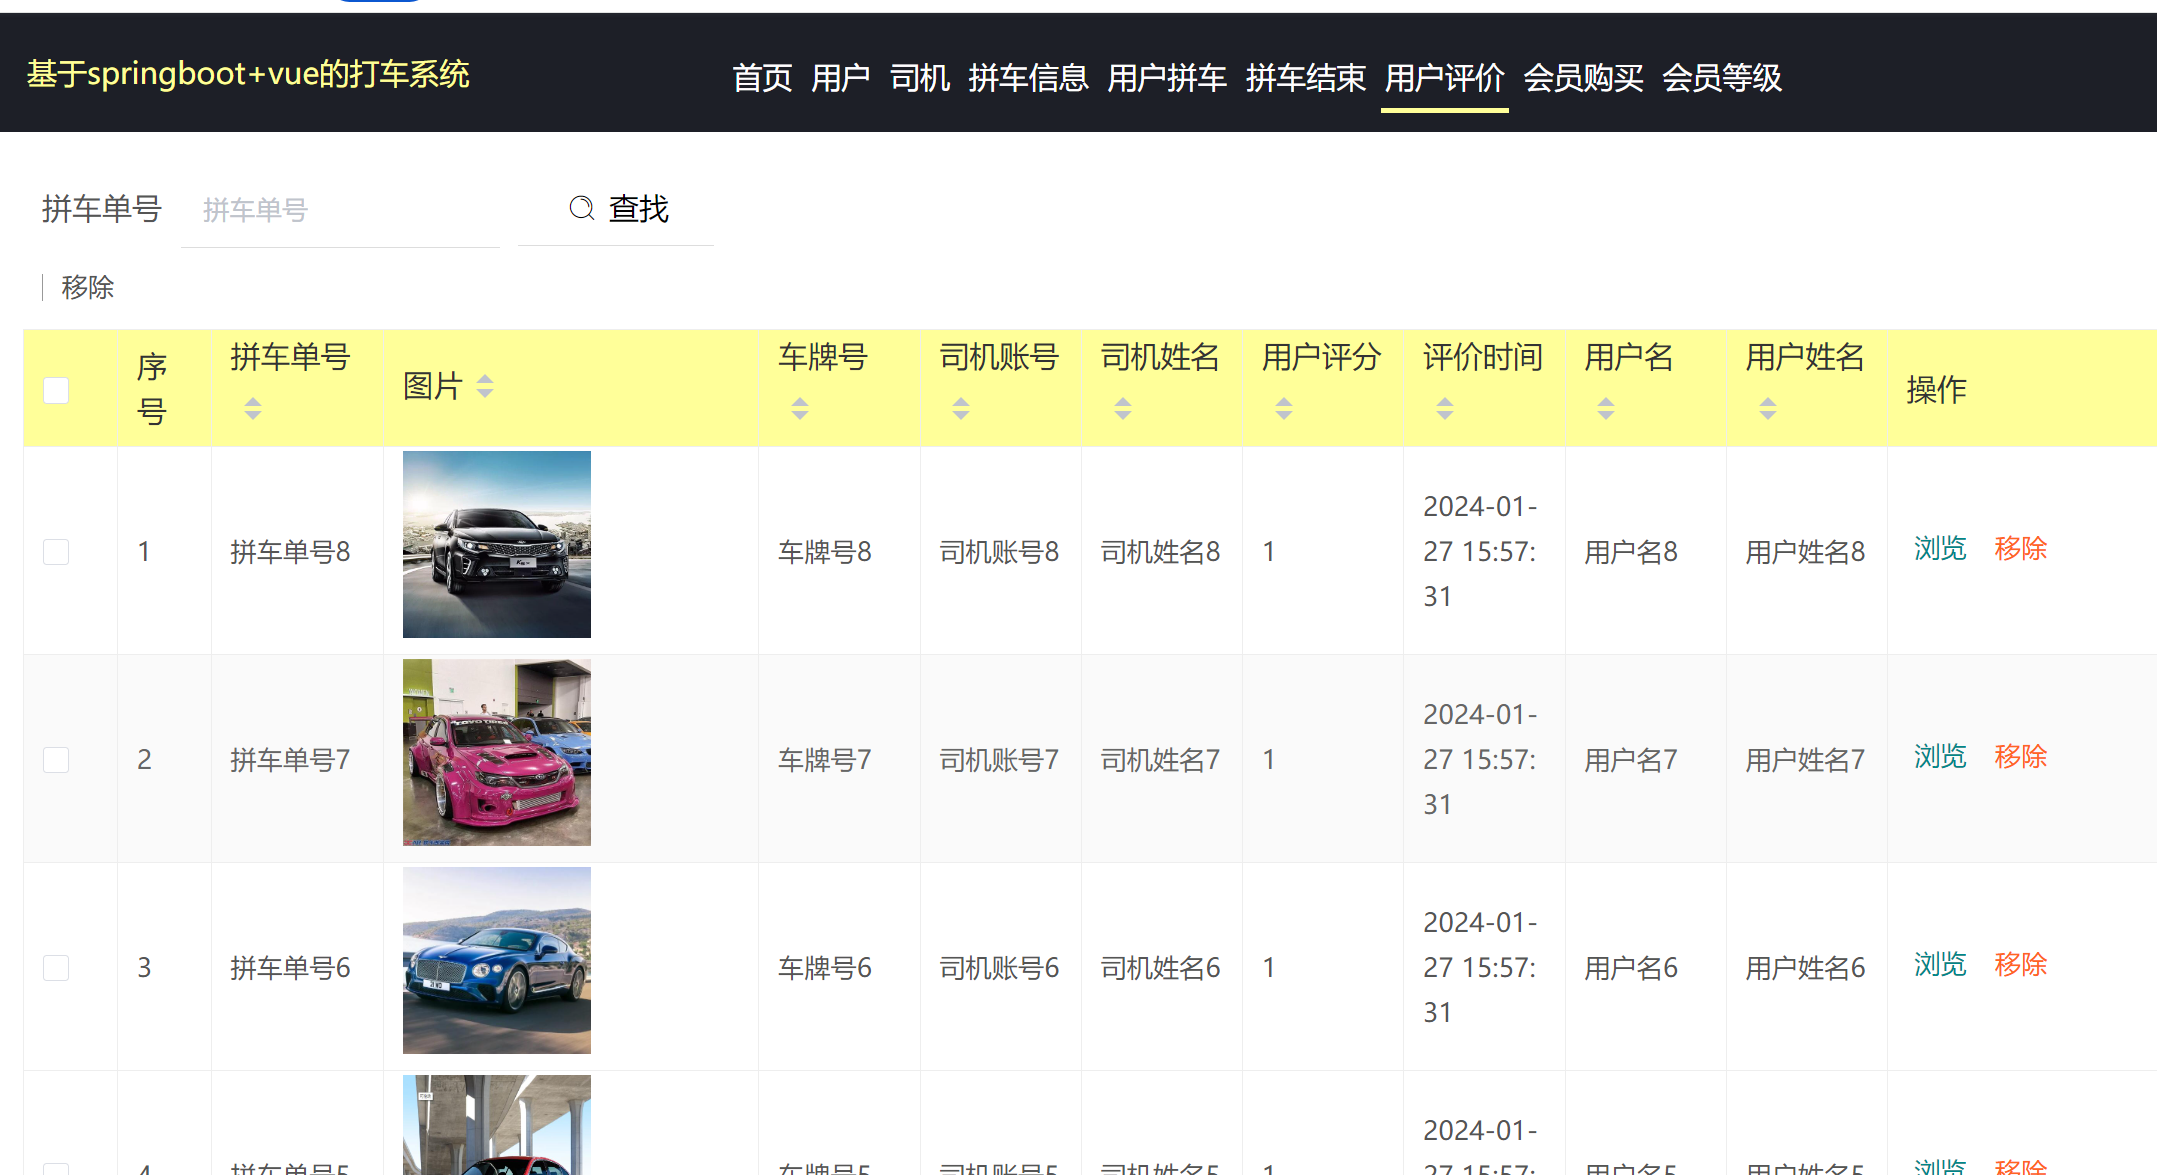Viewport: 2157px width, 1175px height.
Task: Sort by 用户姓名 column sort icon
Action: click(x=1768, y=407)
